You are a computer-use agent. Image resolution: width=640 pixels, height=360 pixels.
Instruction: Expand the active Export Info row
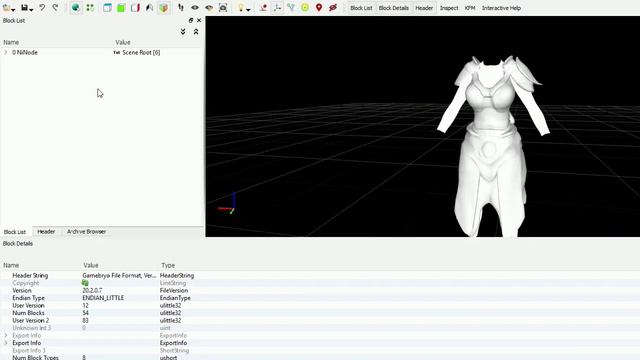6,343
